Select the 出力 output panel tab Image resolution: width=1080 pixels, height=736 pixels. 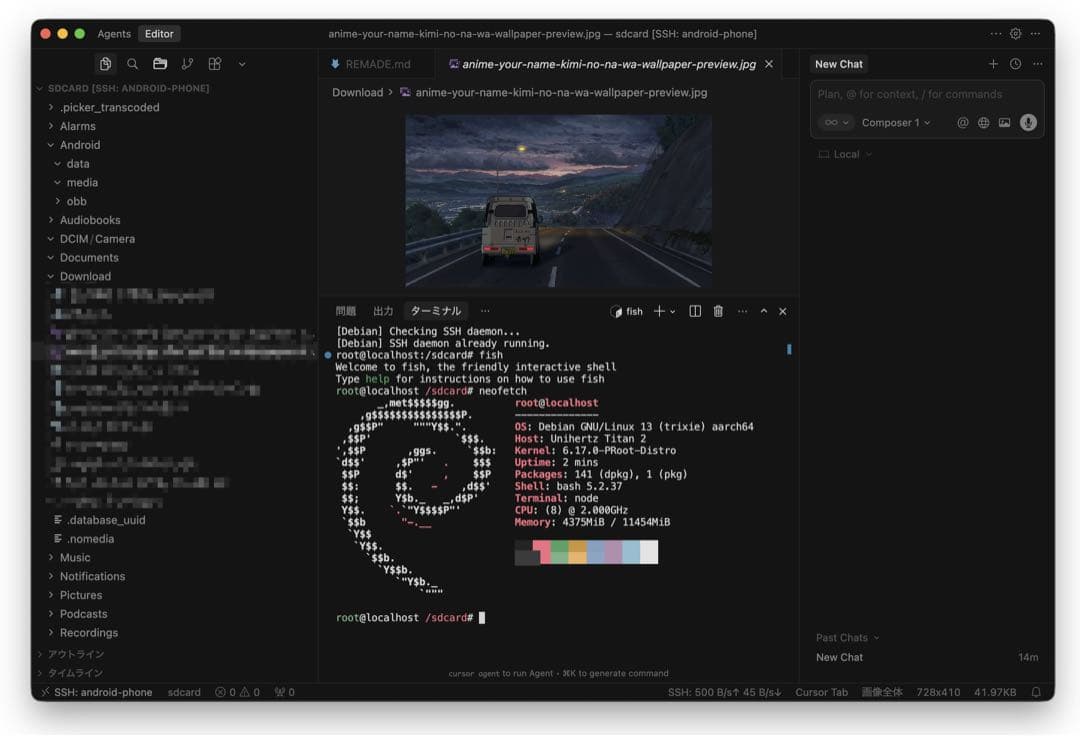click(x=383, y=312)
